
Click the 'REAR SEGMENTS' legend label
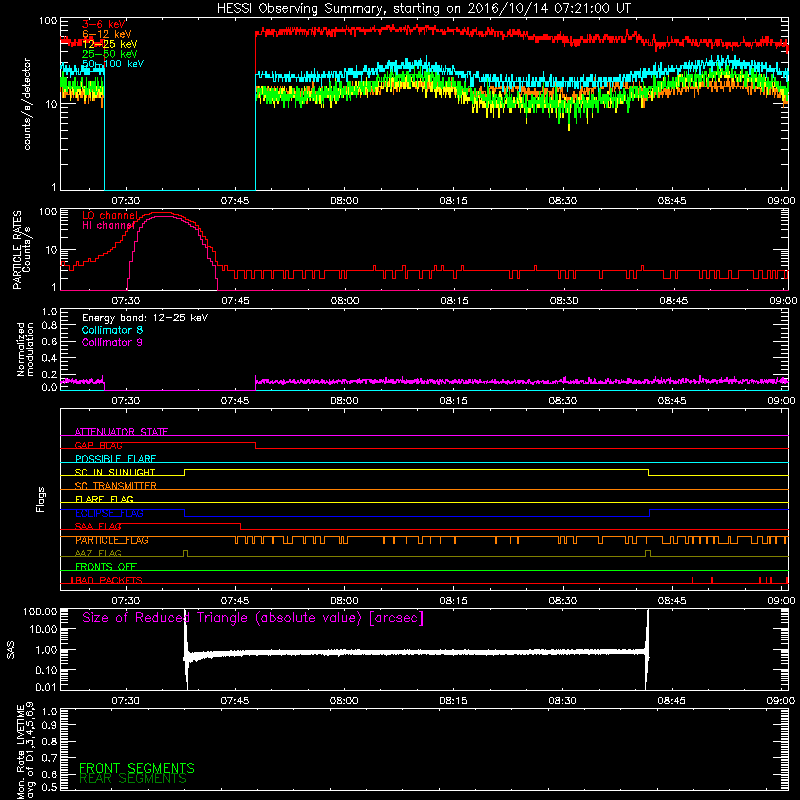coord(133,779)
